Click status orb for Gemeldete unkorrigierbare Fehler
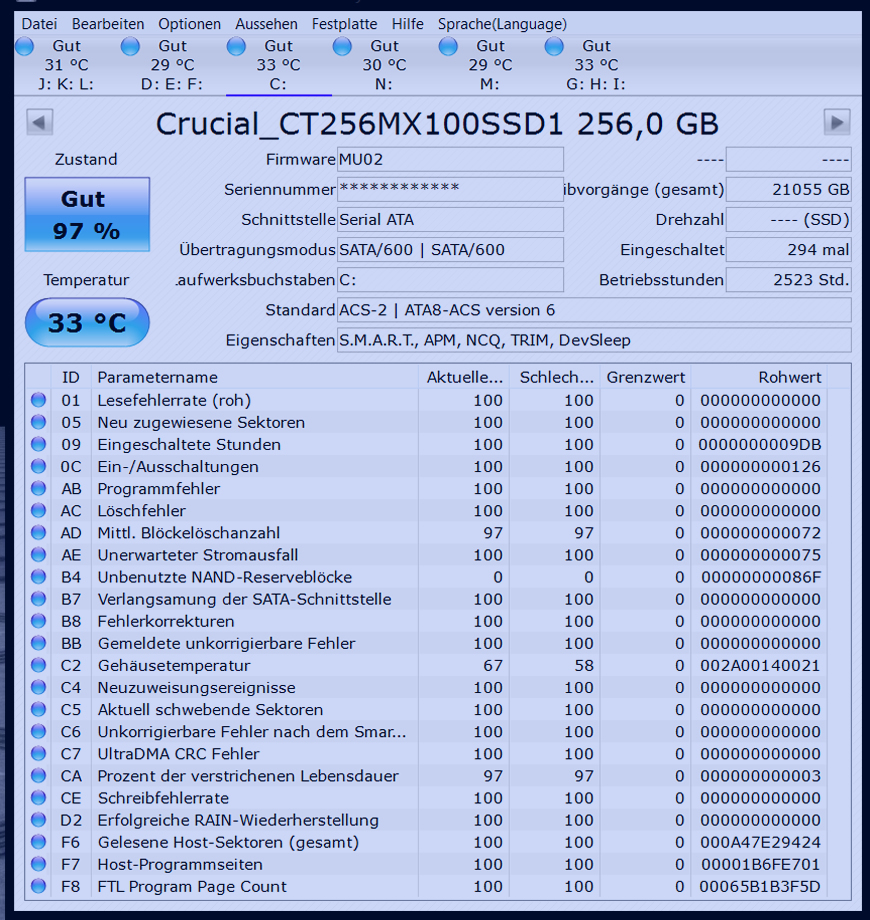Screen dimensions: 870x920 (x=39, y=643)
